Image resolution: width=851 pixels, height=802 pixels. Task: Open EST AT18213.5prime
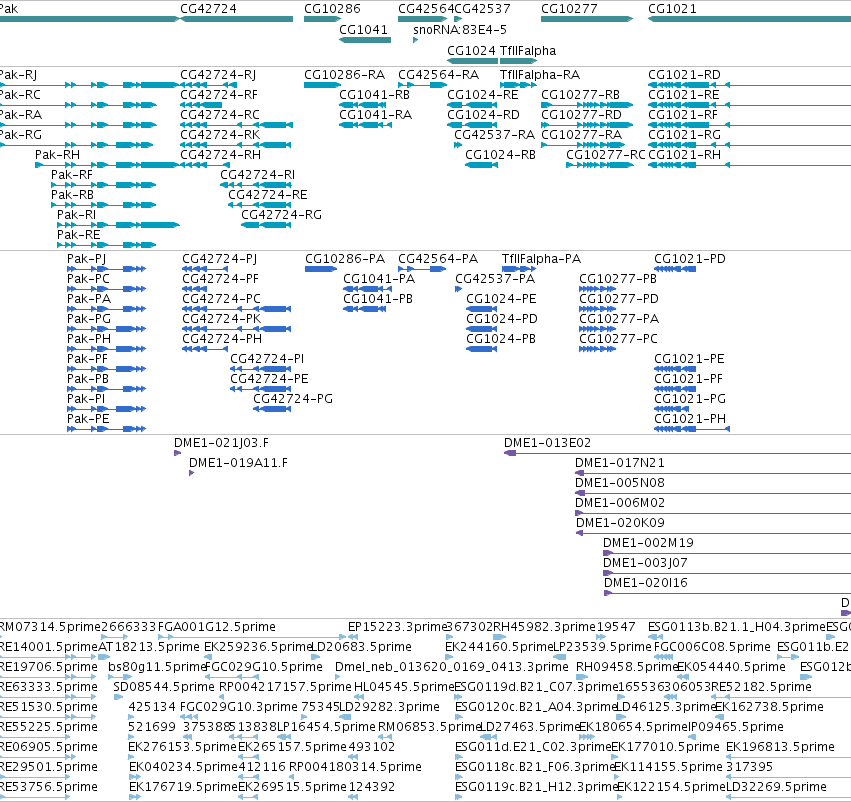[104, 657]
